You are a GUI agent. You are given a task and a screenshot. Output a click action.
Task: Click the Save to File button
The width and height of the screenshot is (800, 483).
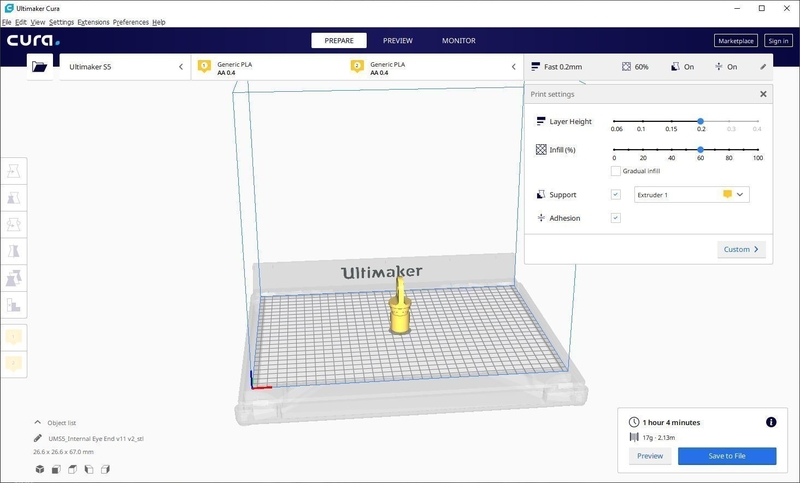pyautogui.click(x=726, y=456)
